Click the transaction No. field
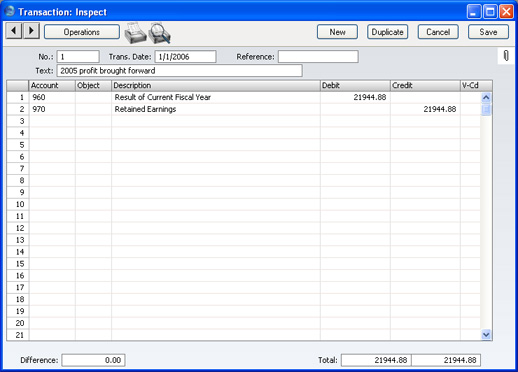 click(78, 57)
